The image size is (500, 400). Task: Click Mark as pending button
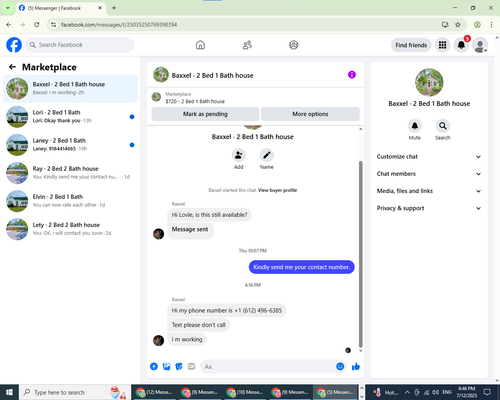coord(205,114)
